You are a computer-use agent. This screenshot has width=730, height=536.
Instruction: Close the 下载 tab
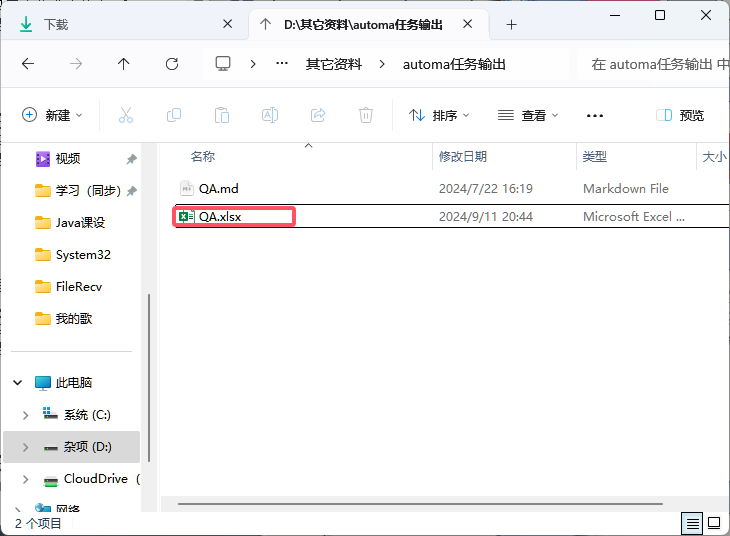(228, 24)
